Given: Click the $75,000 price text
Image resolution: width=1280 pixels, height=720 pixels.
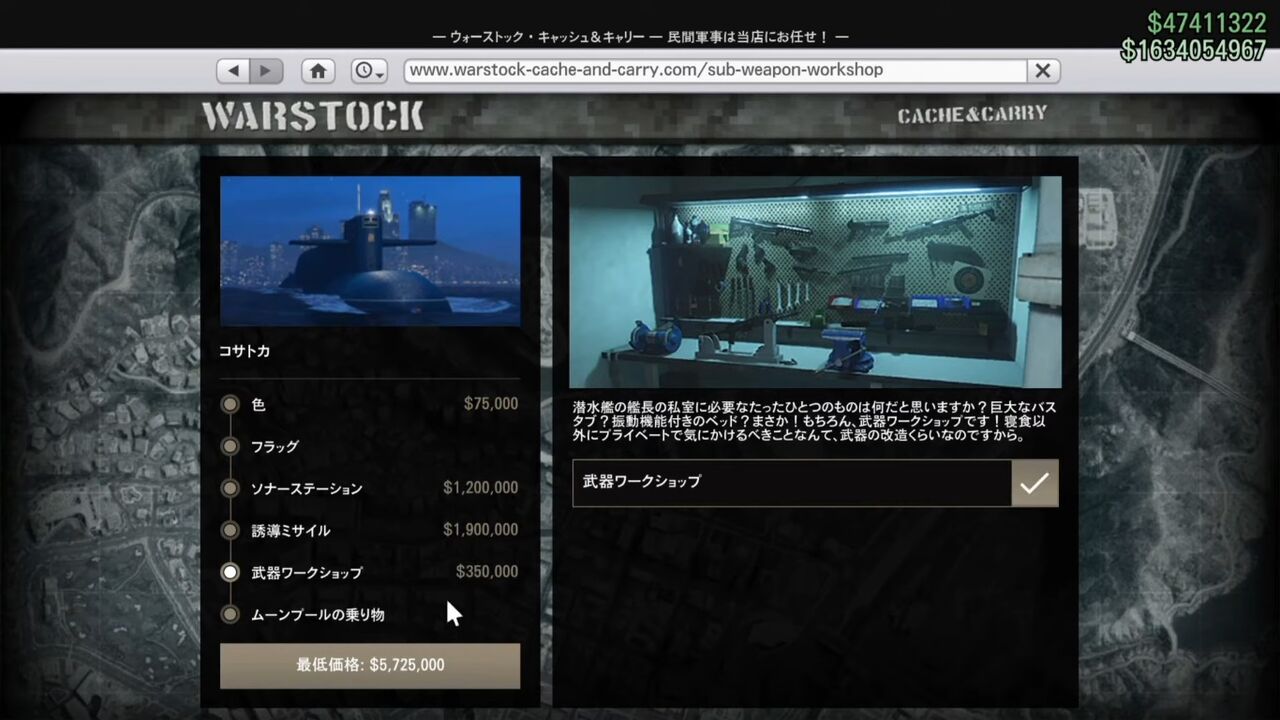Looking at the screenshot, I should click(491, 404).
